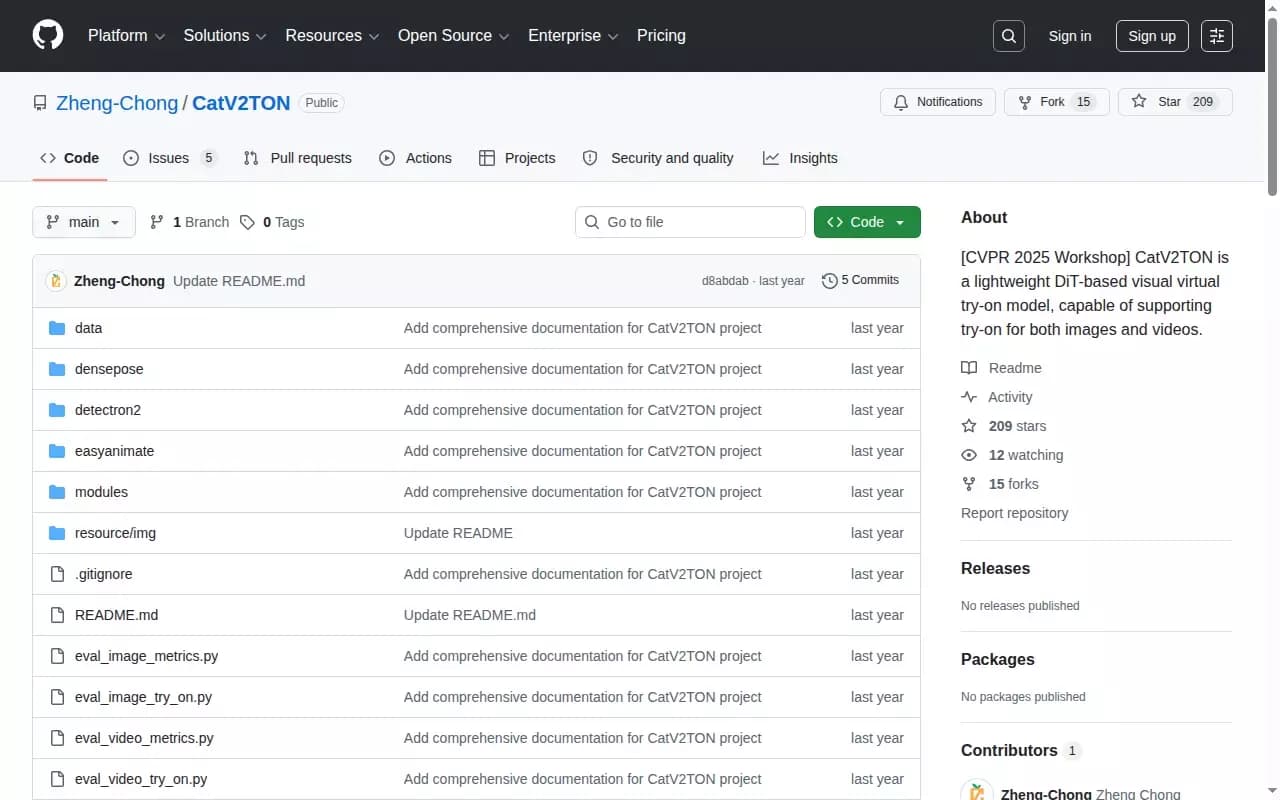Expand the Resources menu
The image size is (1280, 800).
[332, 36]
